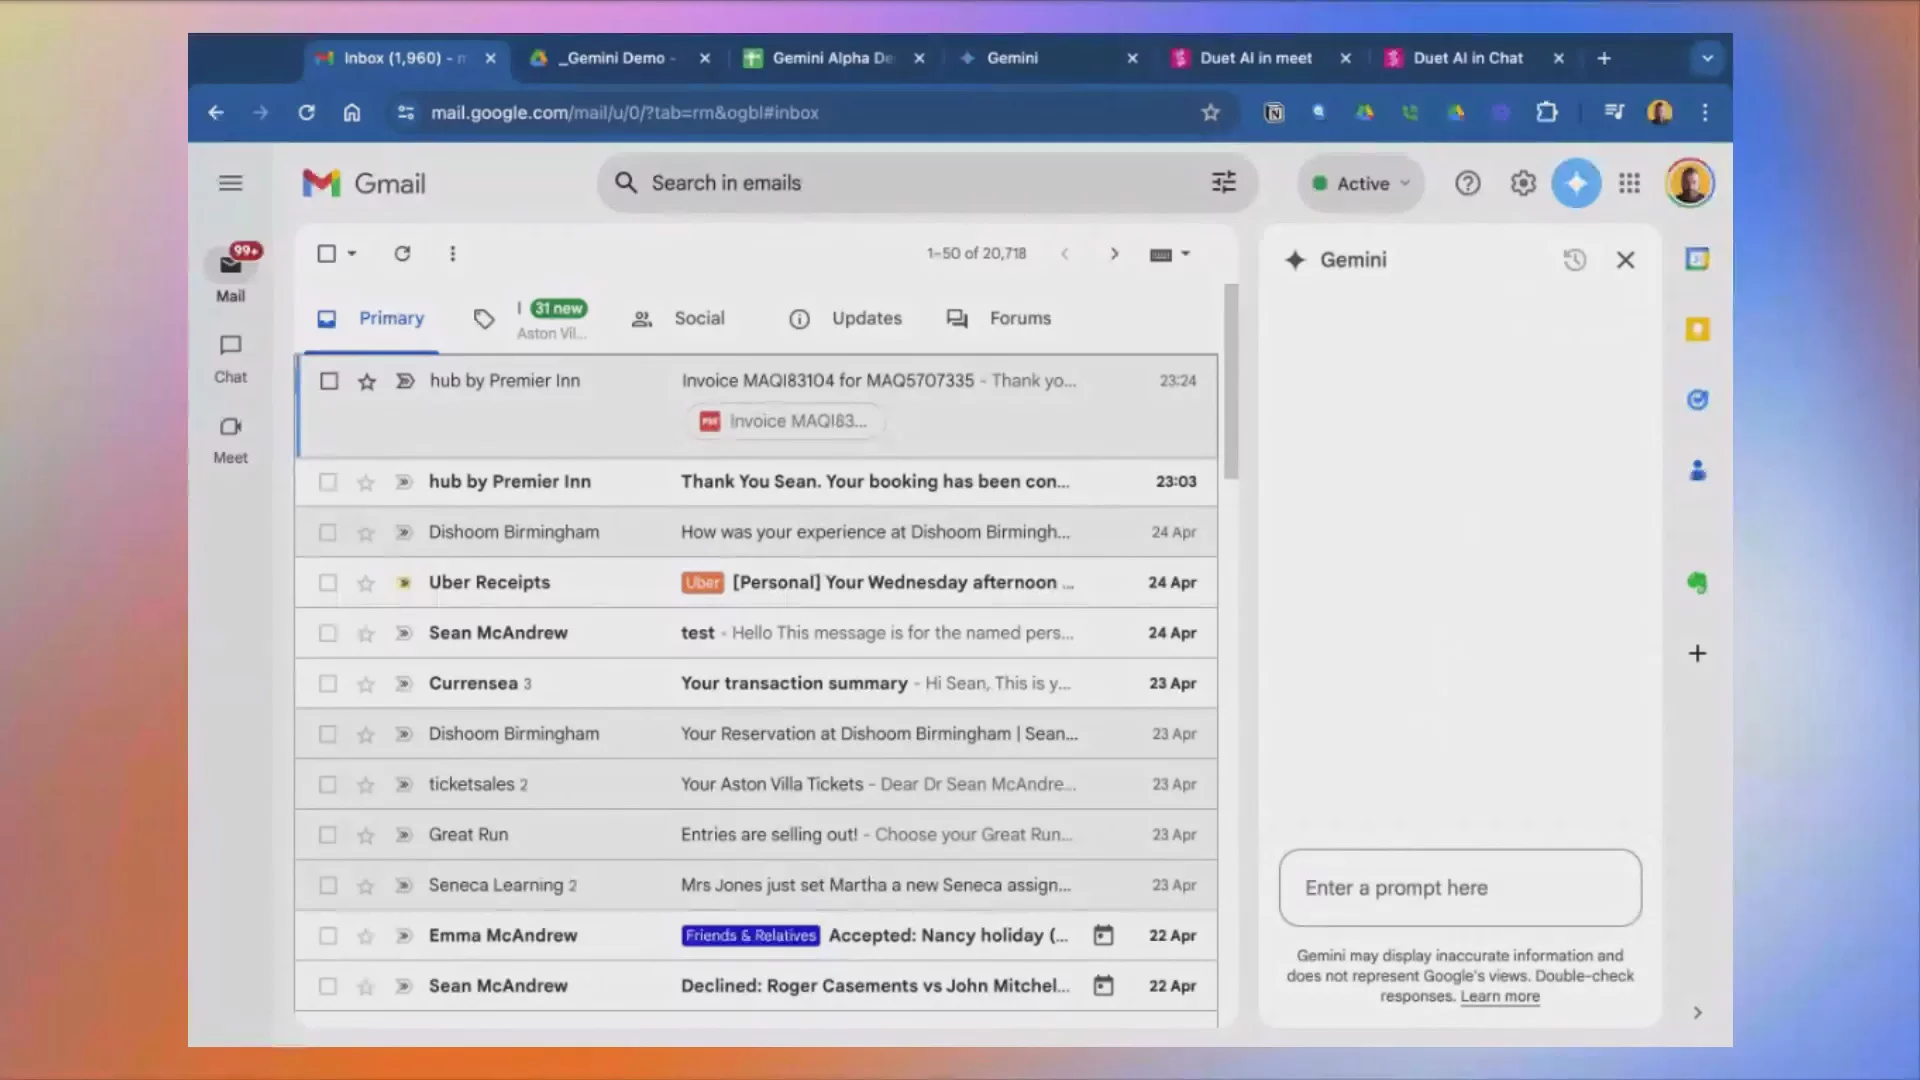Open Google Tasks side panel icon
Viewport: 1920px width, 1080px height.
click(x=1697, y=400)
